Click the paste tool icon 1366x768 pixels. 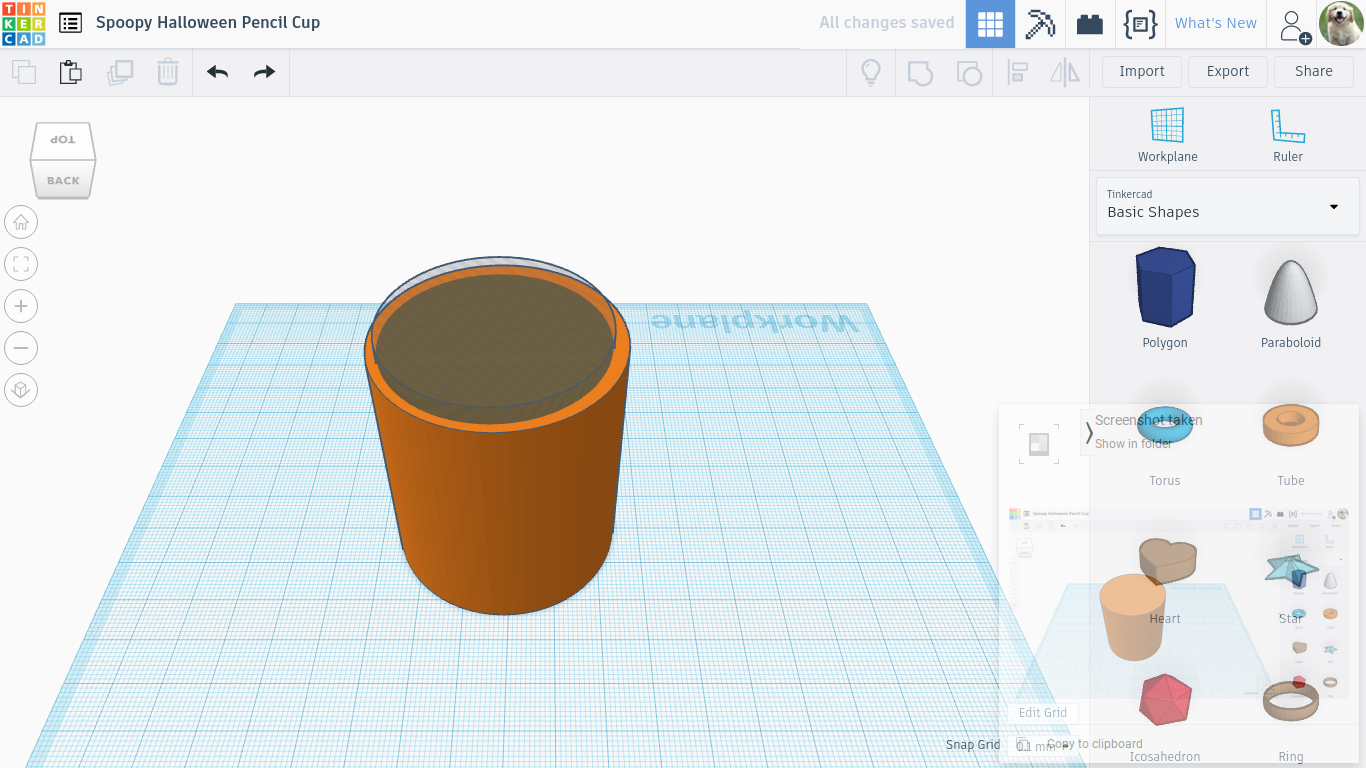point(70,72)
